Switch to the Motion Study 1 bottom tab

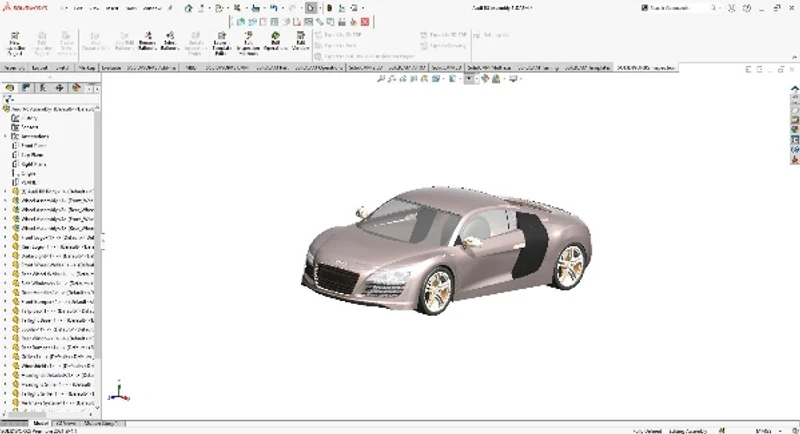point(100,423)
